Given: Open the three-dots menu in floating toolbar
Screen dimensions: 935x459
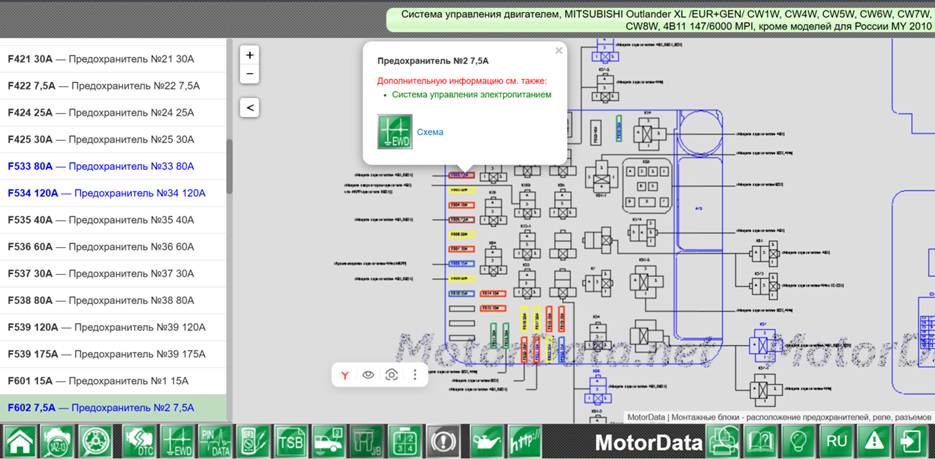Looking at the screenshot, I should coord(415,375).
